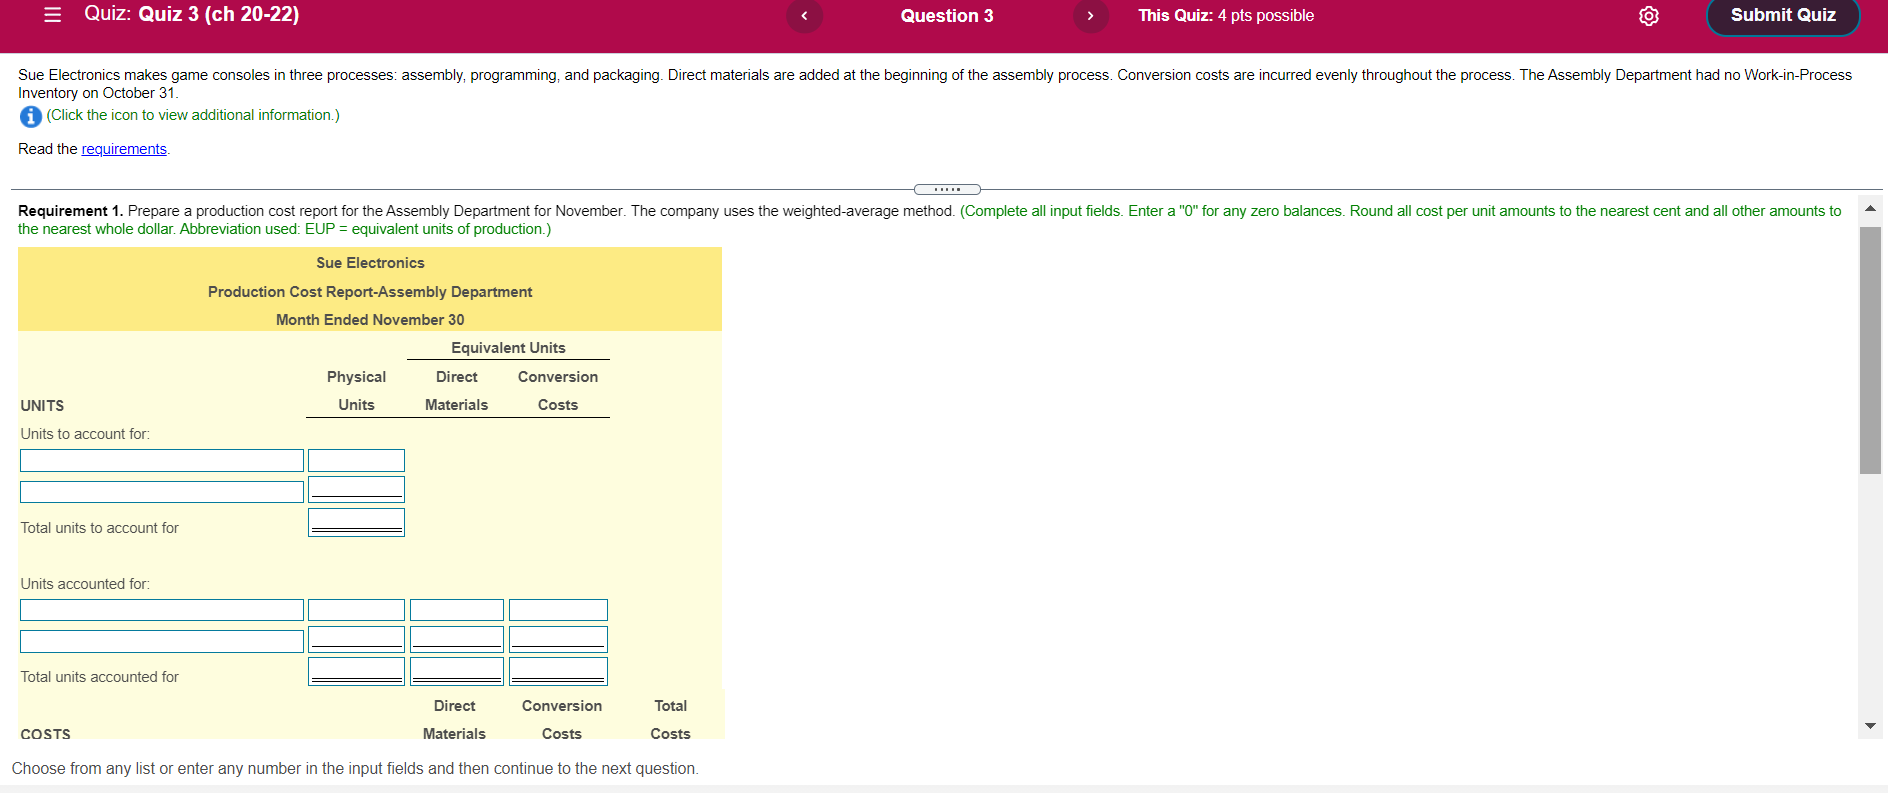Click 'Equivalent Units' column header

coord(508,348)
